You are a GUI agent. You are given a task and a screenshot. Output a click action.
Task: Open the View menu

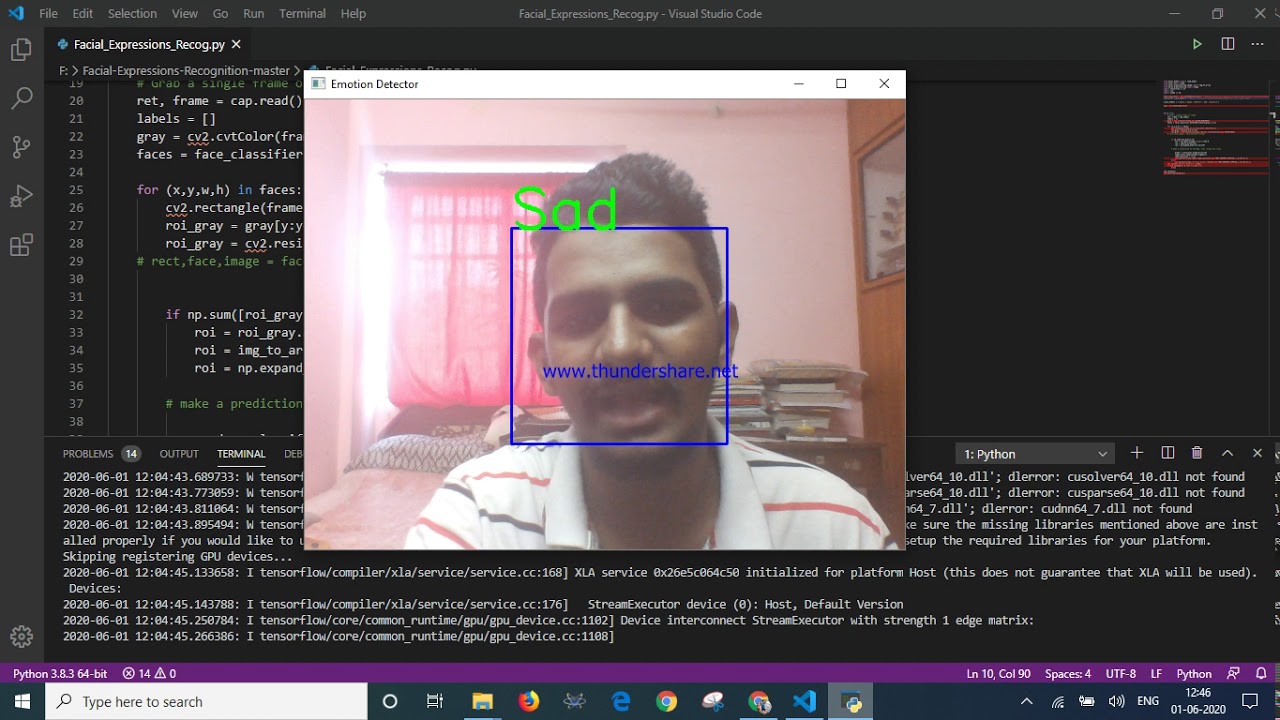[x=185, y=14]
